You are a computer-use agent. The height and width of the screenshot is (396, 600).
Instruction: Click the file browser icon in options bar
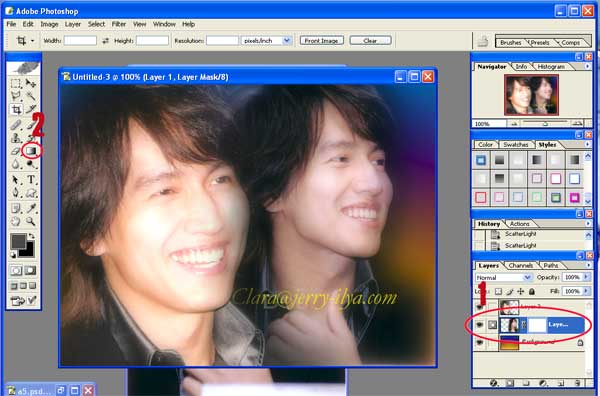coord(483,41)
